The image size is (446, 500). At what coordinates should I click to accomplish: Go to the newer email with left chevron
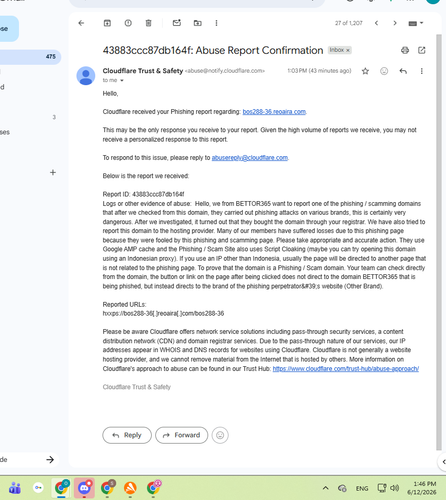click(x=377, y=23)
